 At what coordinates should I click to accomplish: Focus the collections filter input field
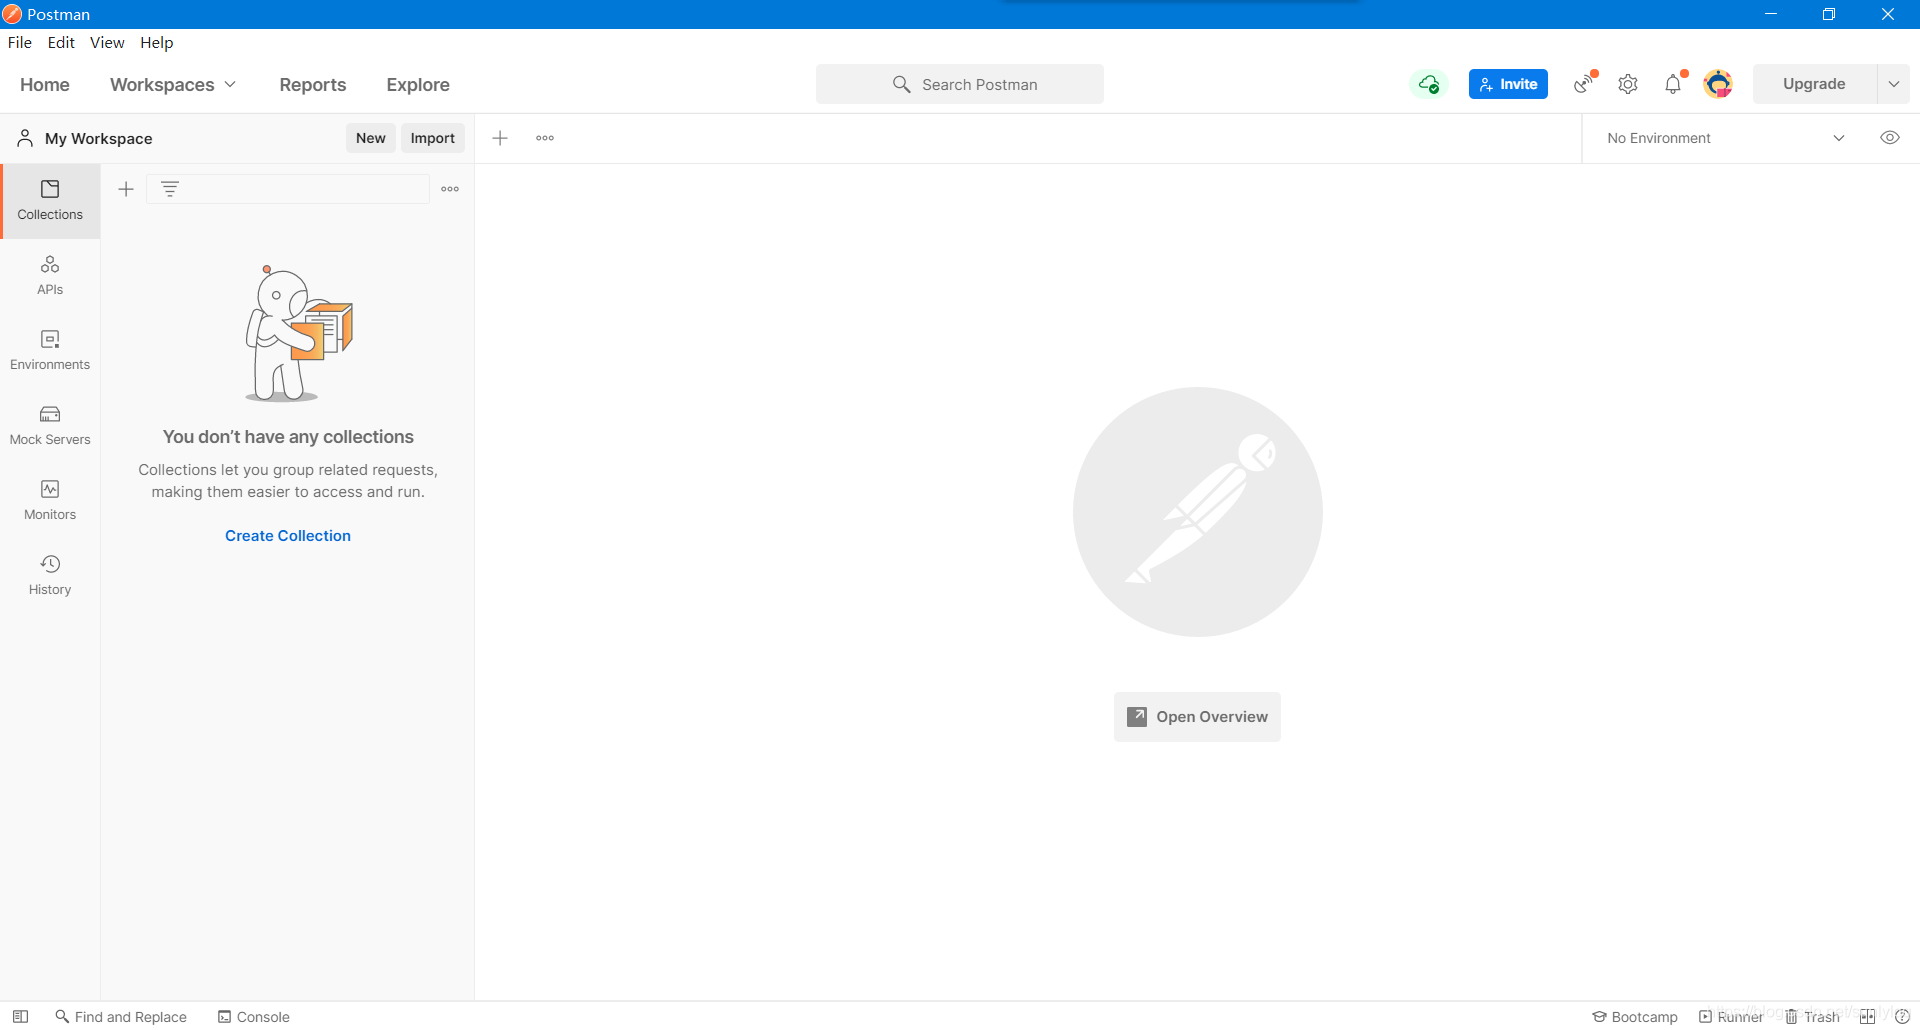pyautogui.click(x=288, y=189)
